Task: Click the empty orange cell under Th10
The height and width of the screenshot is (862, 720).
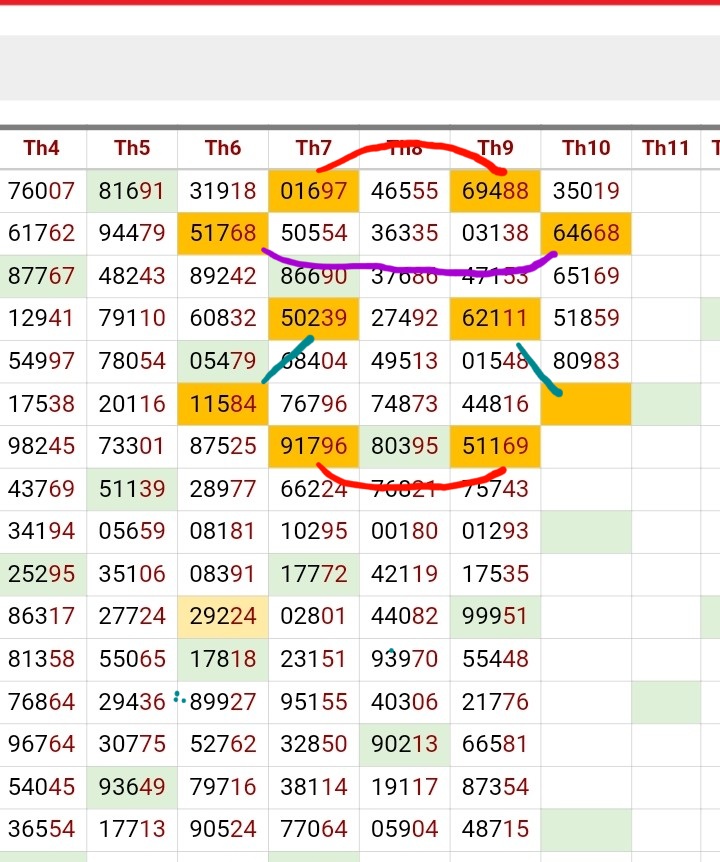Action: point(586,403)
